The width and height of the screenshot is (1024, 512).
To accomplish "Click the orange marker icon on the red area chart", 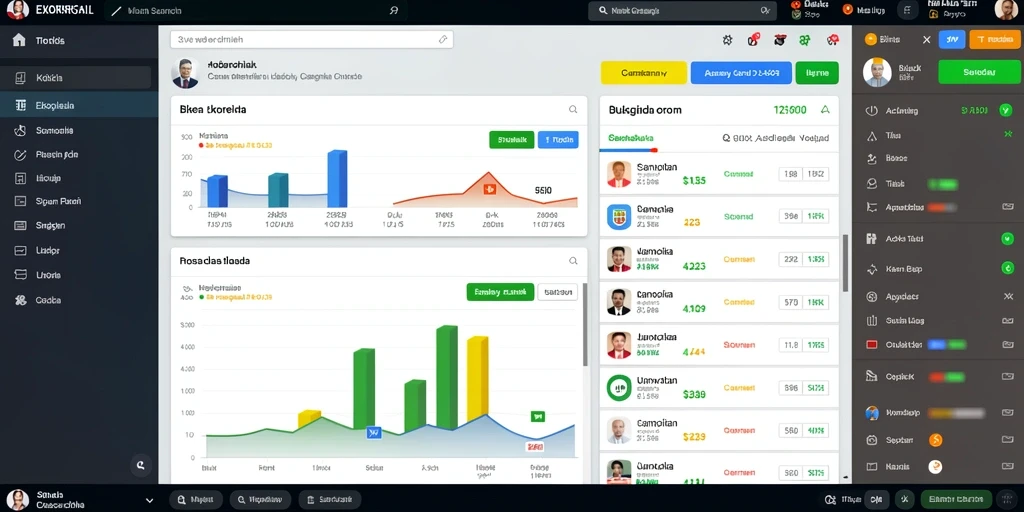I will (x=490, y=189).
